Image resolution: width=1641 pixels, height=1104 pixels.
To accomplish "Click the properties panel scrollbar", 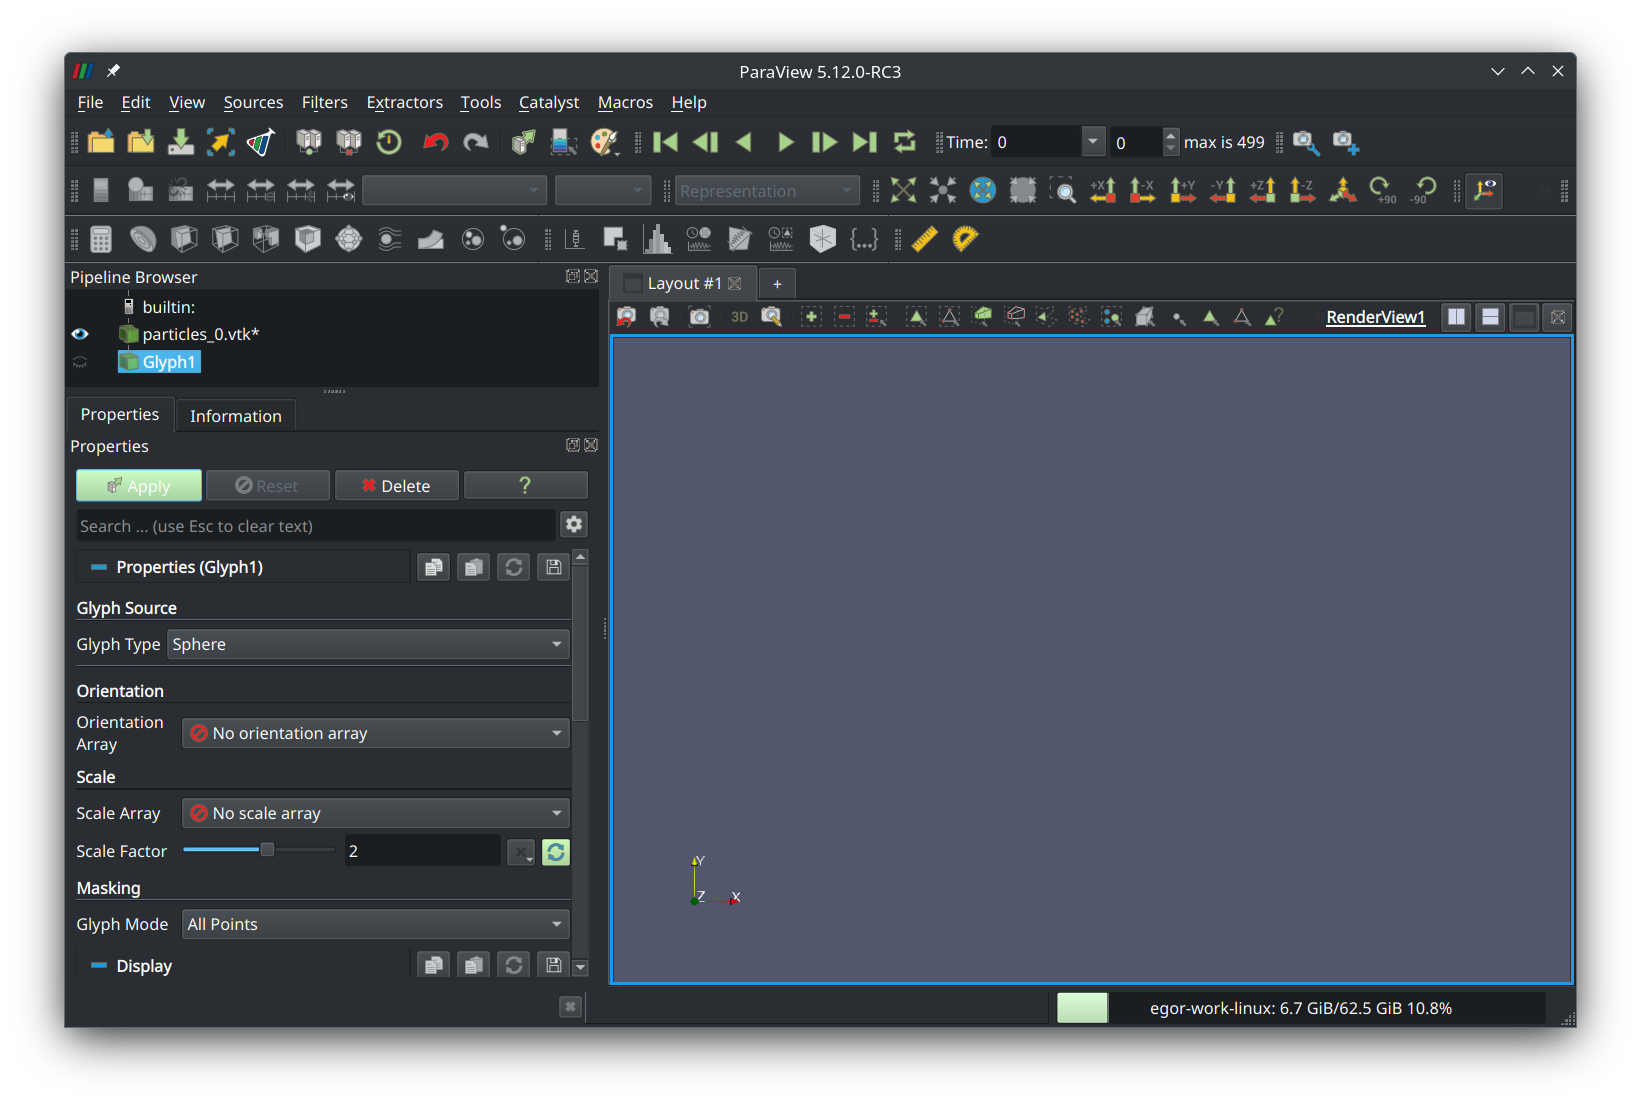I will point(580,643).
